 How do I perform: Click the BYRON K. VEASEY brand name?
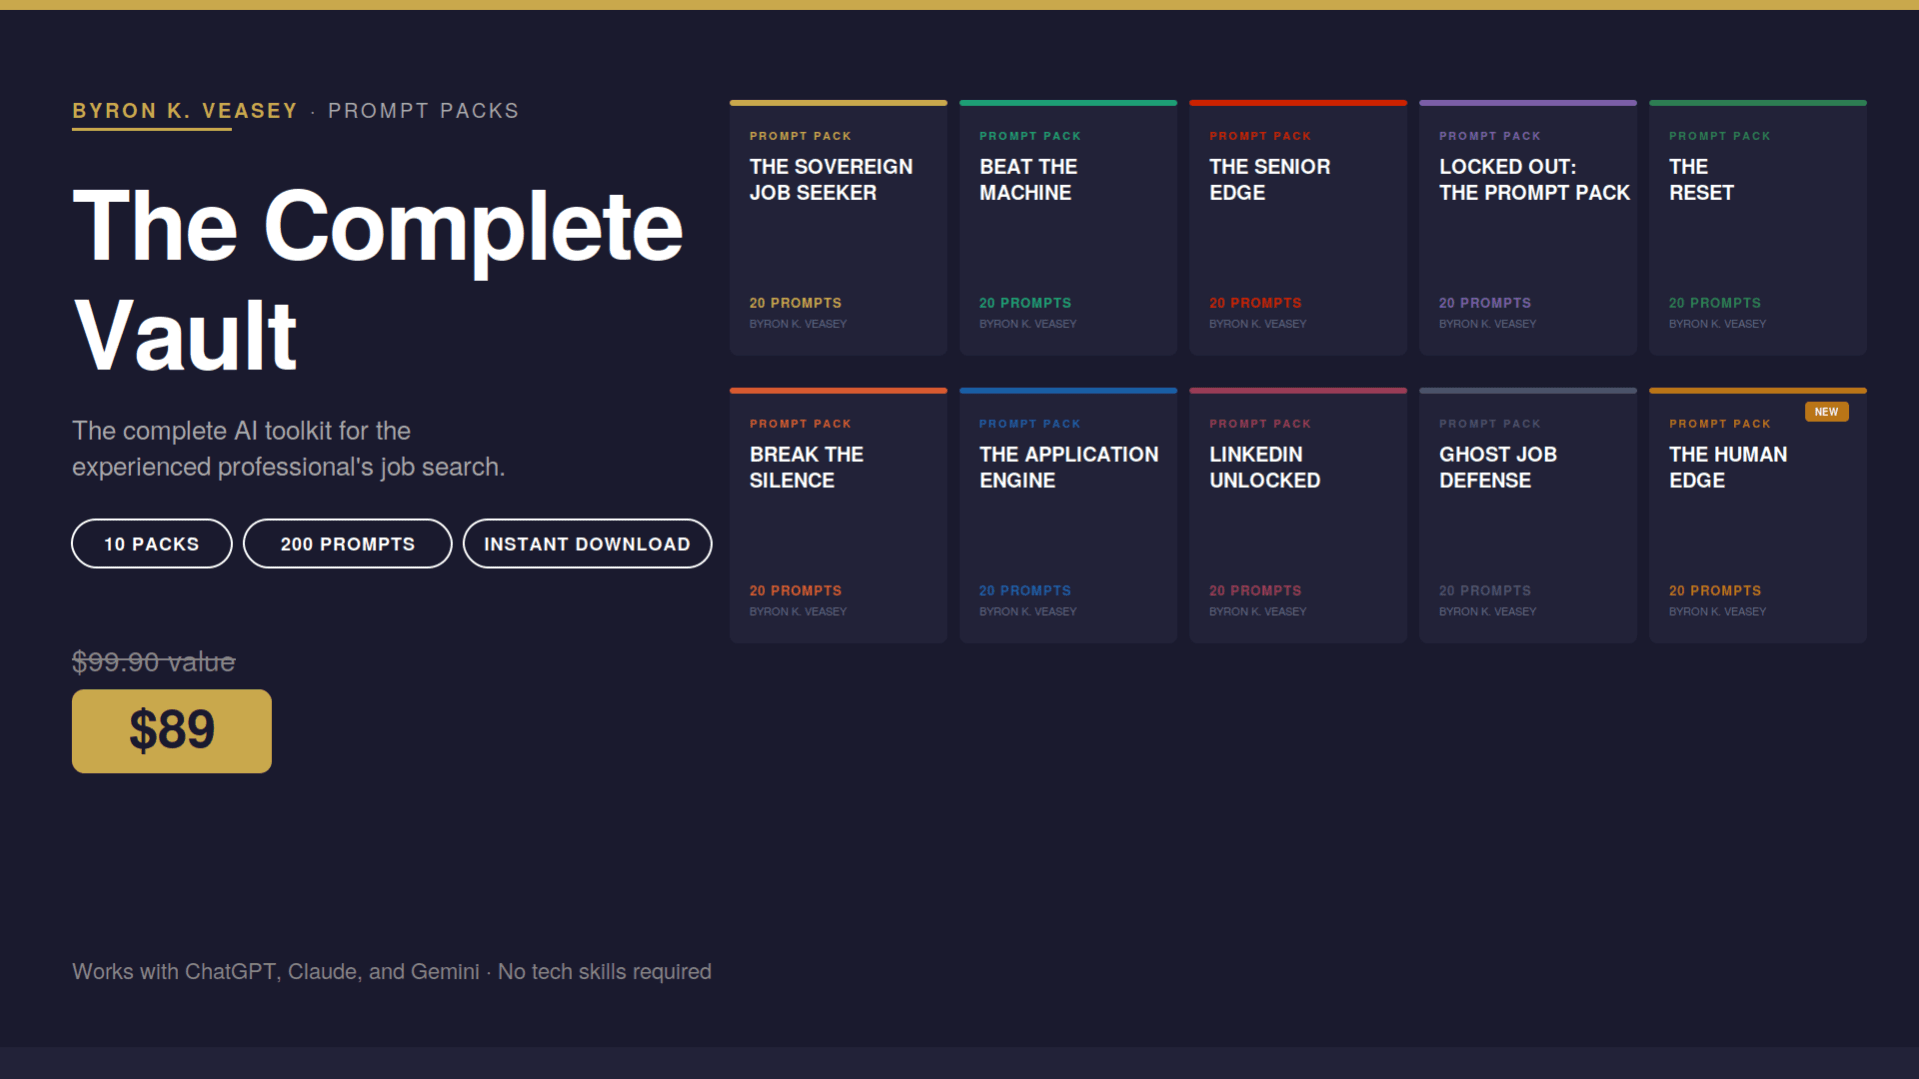[x=185, y=111]
